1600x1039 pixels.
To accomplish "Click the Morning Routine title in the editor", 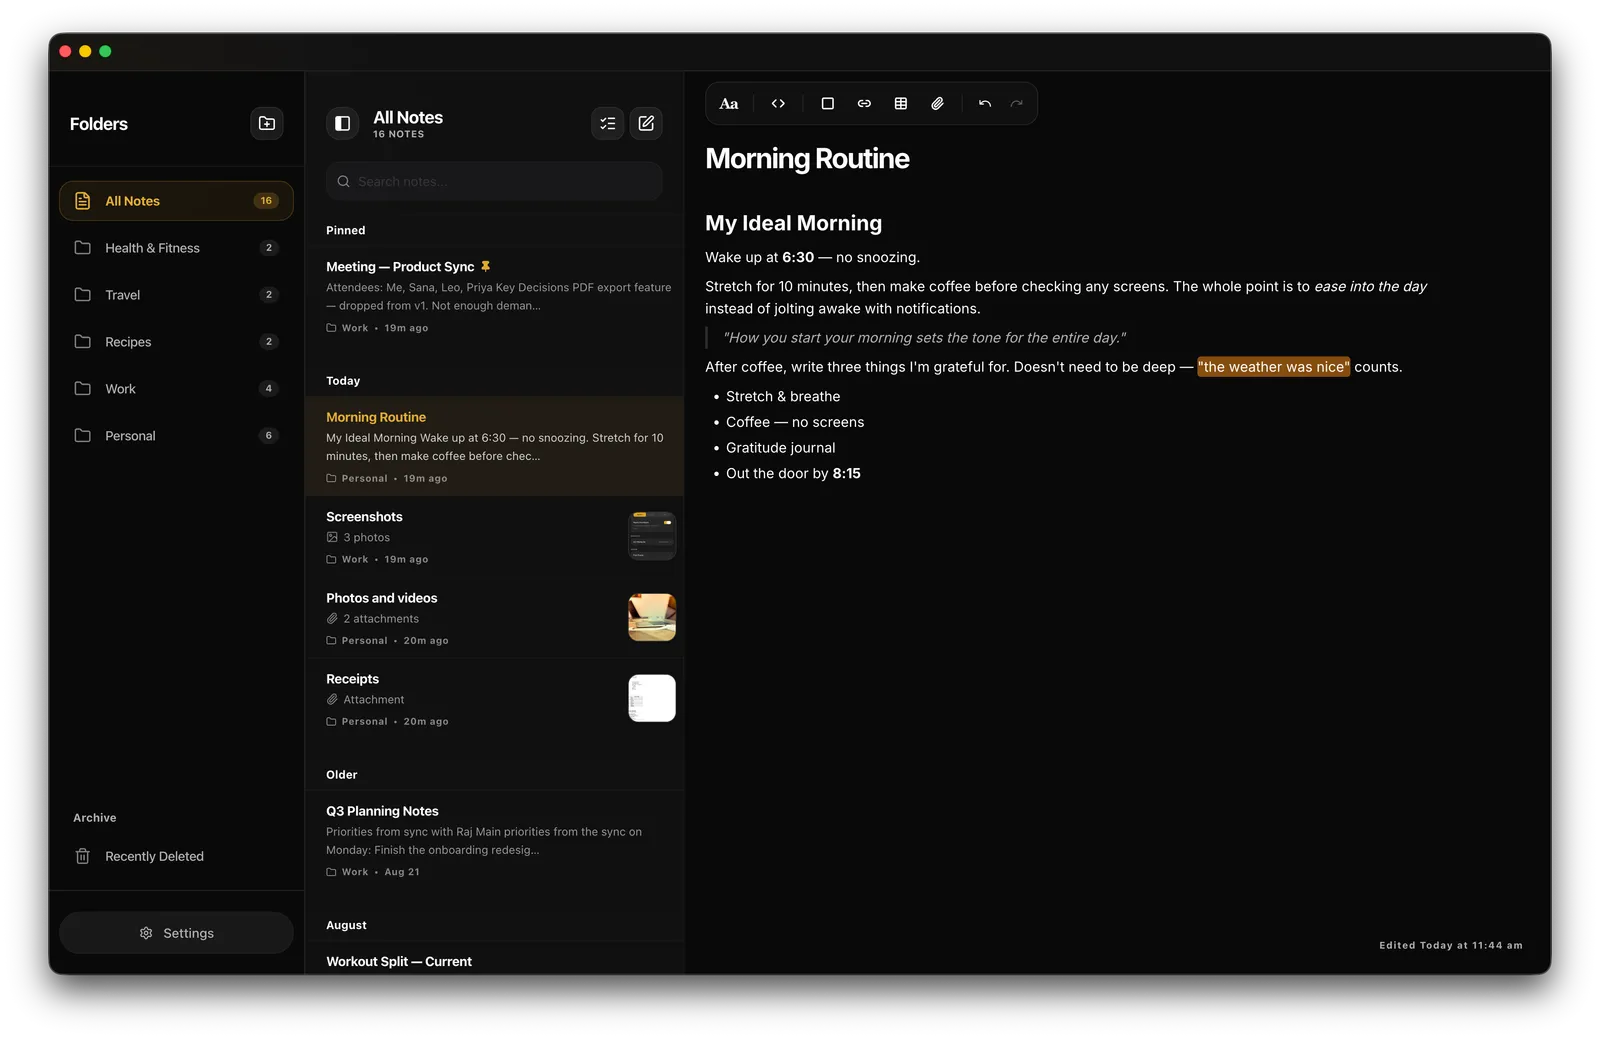I will [x=807, y=159].
